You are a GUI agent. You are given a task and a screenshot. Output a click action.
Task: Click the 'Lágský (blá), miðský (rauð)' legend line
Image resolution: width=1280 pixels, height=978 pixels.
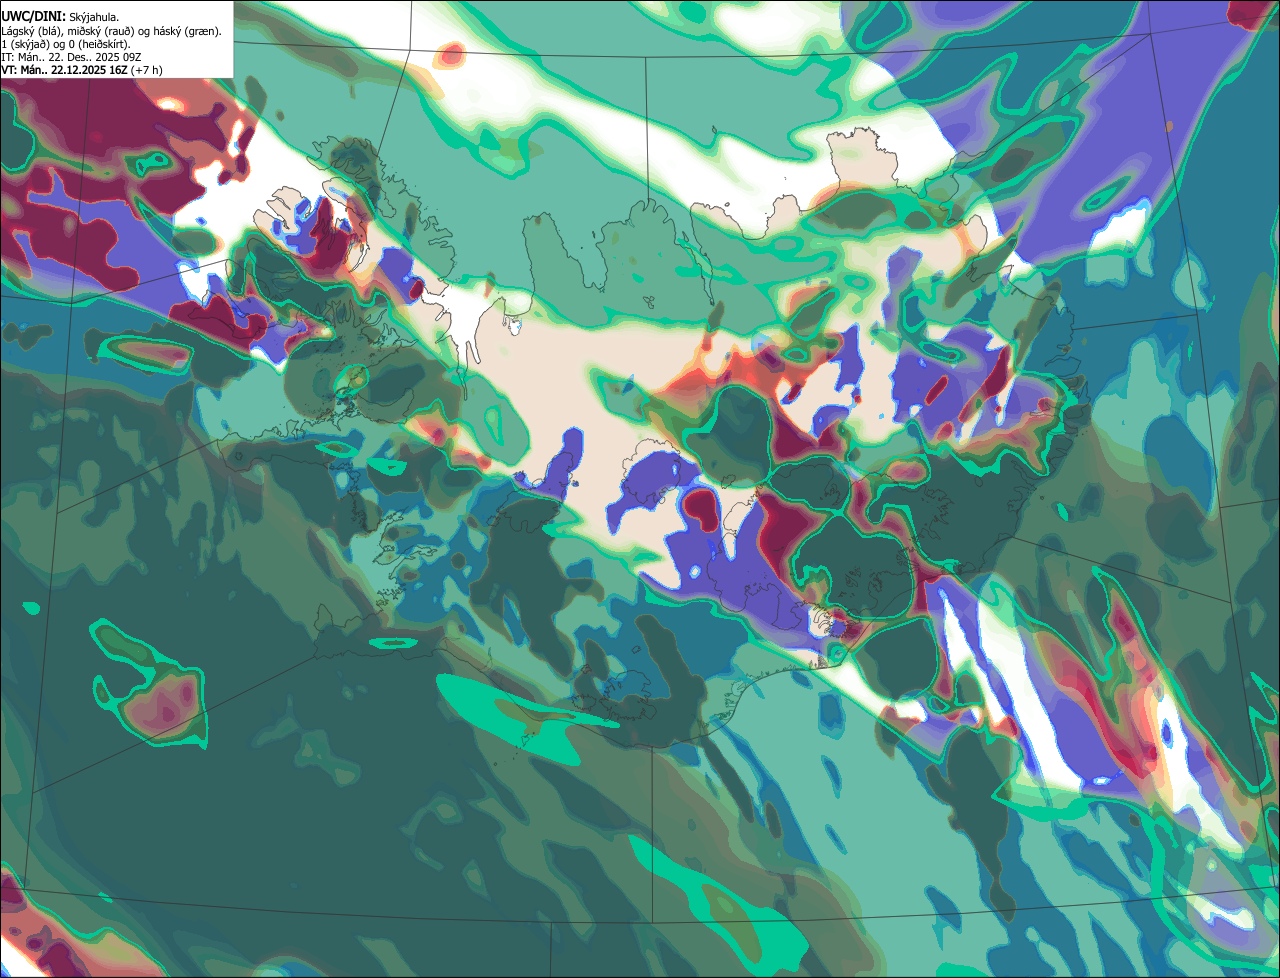tap(112, 31)
